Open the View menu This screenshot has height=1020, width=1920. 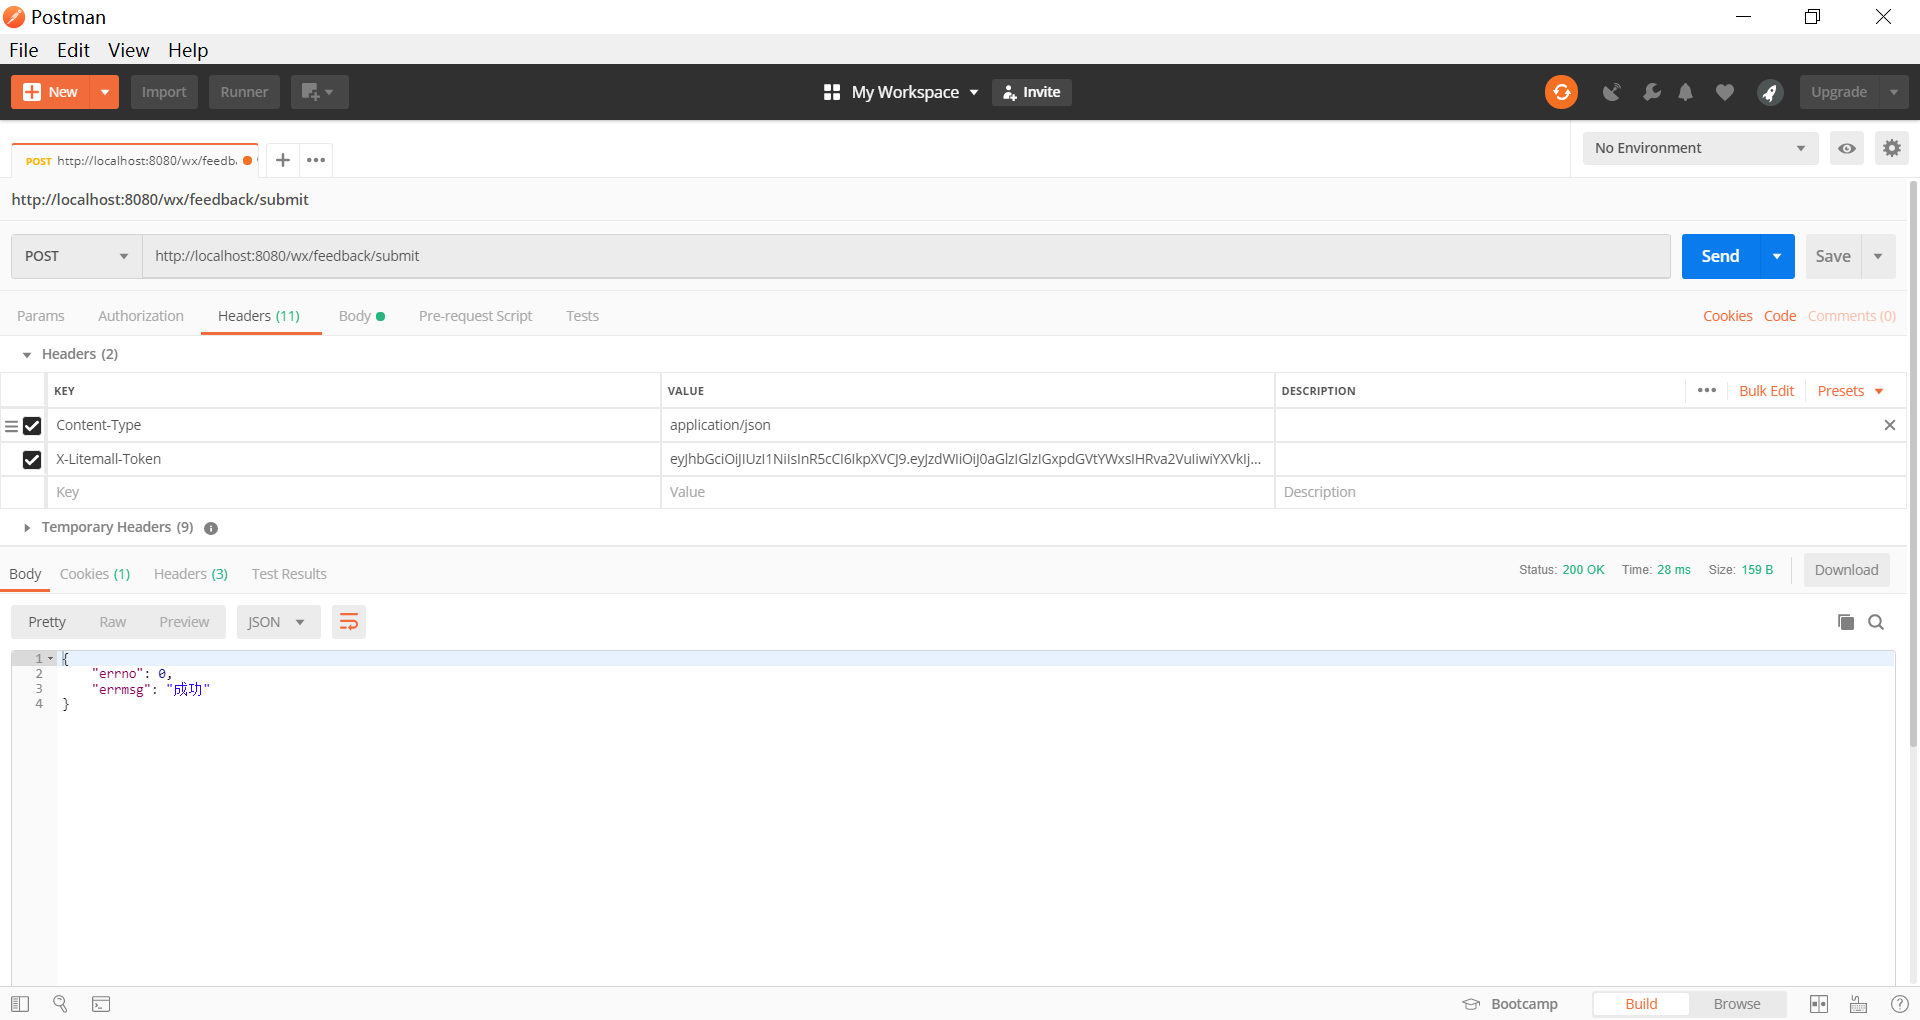point(128,50)
